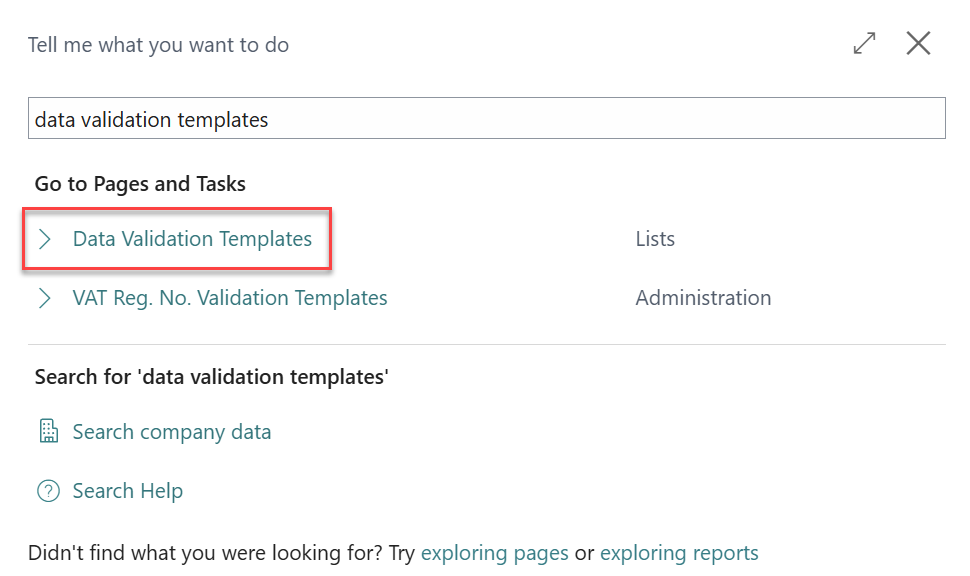Screen dimensions: 970x576
Task: Click the Administration category label
Action: 703,297
